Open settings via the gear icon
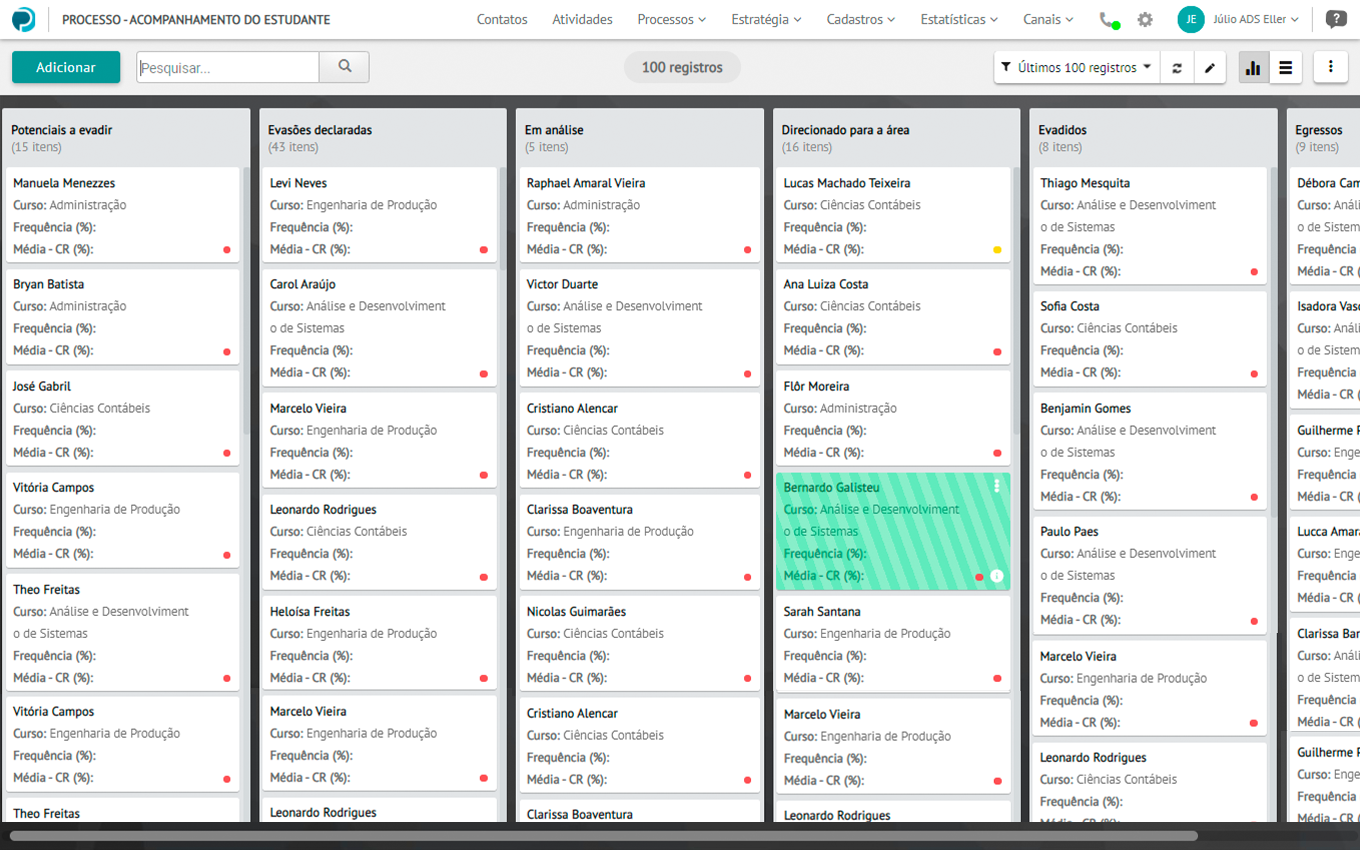The height and width of the screenshot is (850, 1360). pos(1145,20)
